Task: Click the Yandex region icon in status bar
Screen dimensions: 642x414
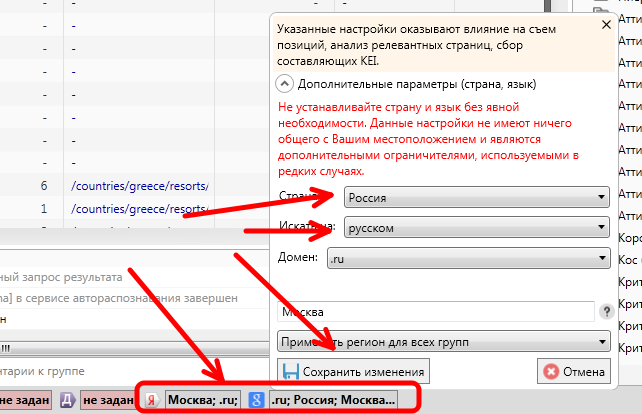Action: pyautogui.click(x=152, y=400)
